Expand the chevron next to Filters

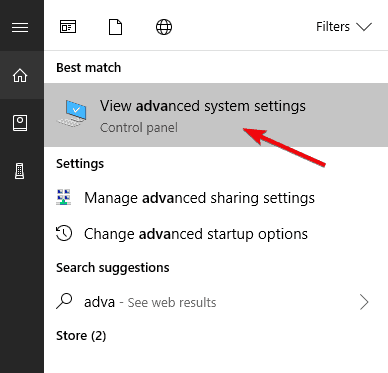364,27
